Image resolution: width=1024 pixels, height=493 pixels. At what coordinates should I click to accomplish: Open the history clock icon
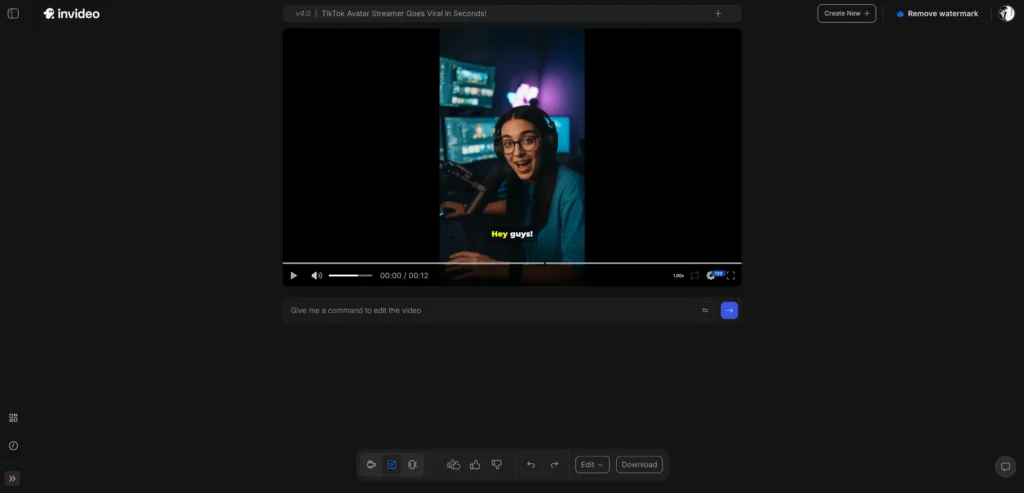(13, 445)
